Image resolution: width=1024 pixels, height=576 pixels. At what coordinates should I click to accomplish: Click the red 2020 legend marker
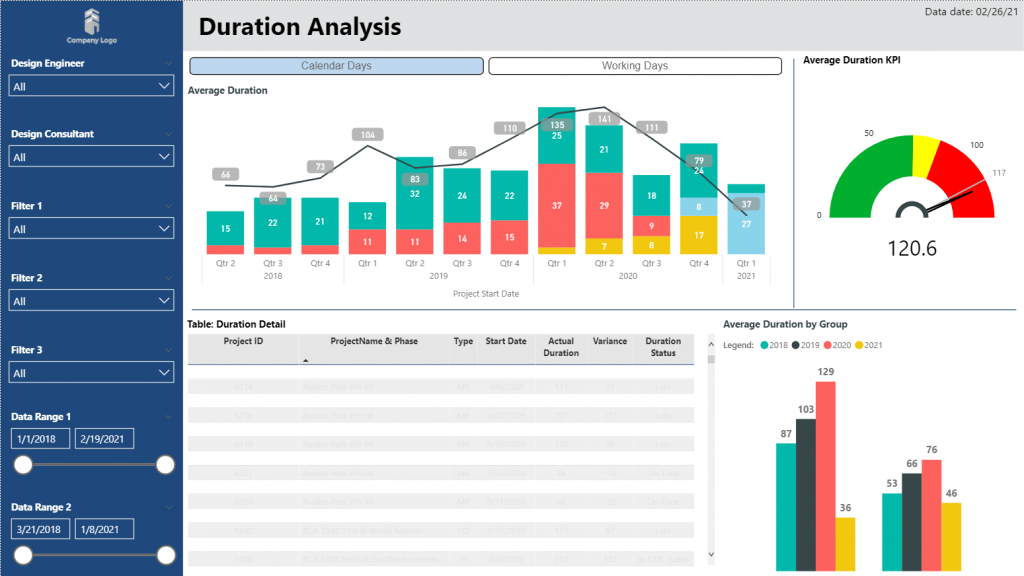(829, 343)
